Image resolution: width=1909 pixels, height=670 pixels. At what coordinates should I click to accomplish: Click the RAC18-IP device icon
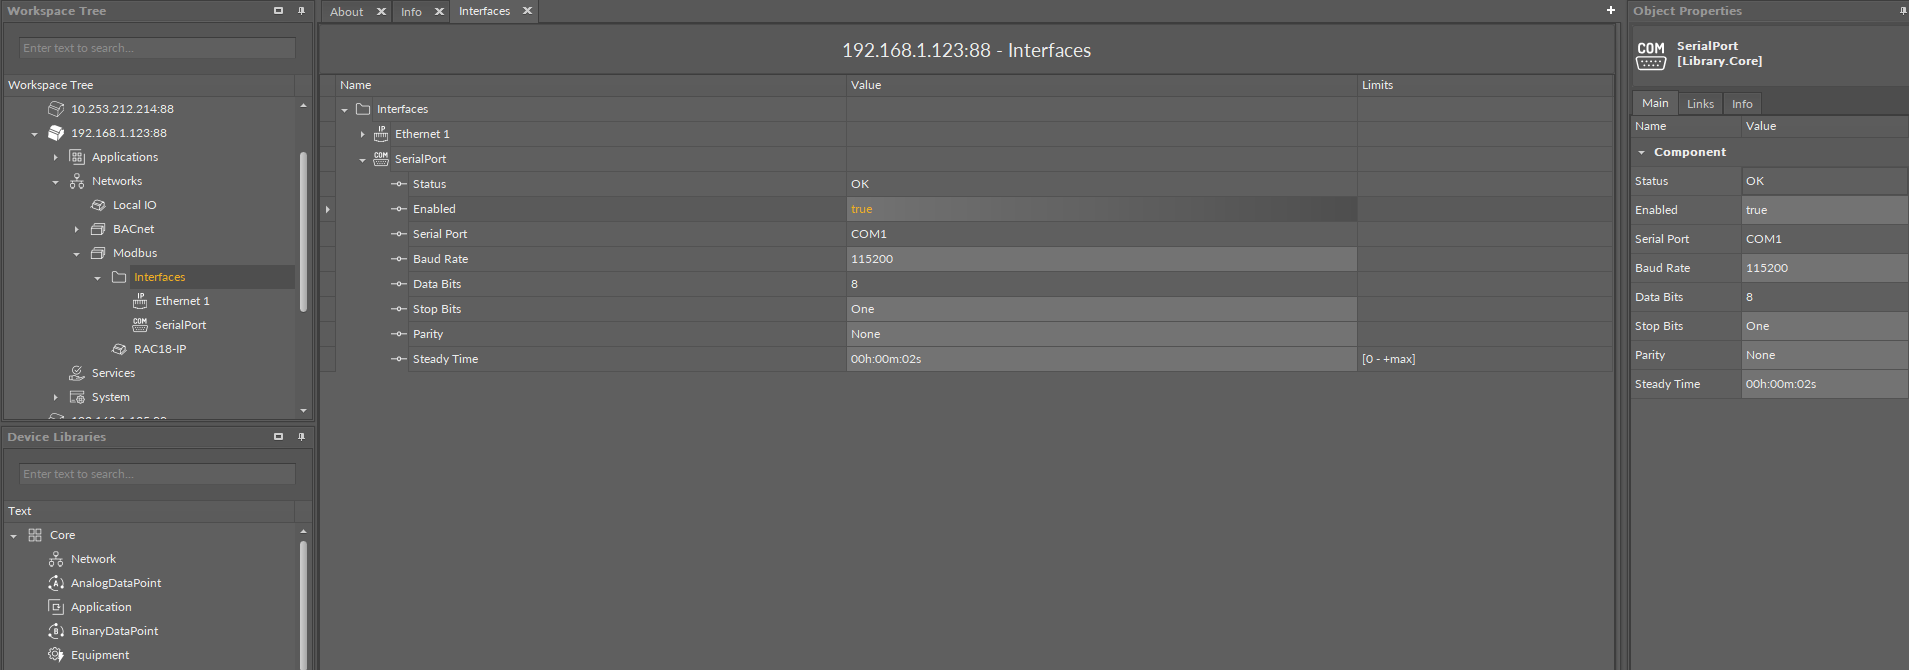click(119, 349)
